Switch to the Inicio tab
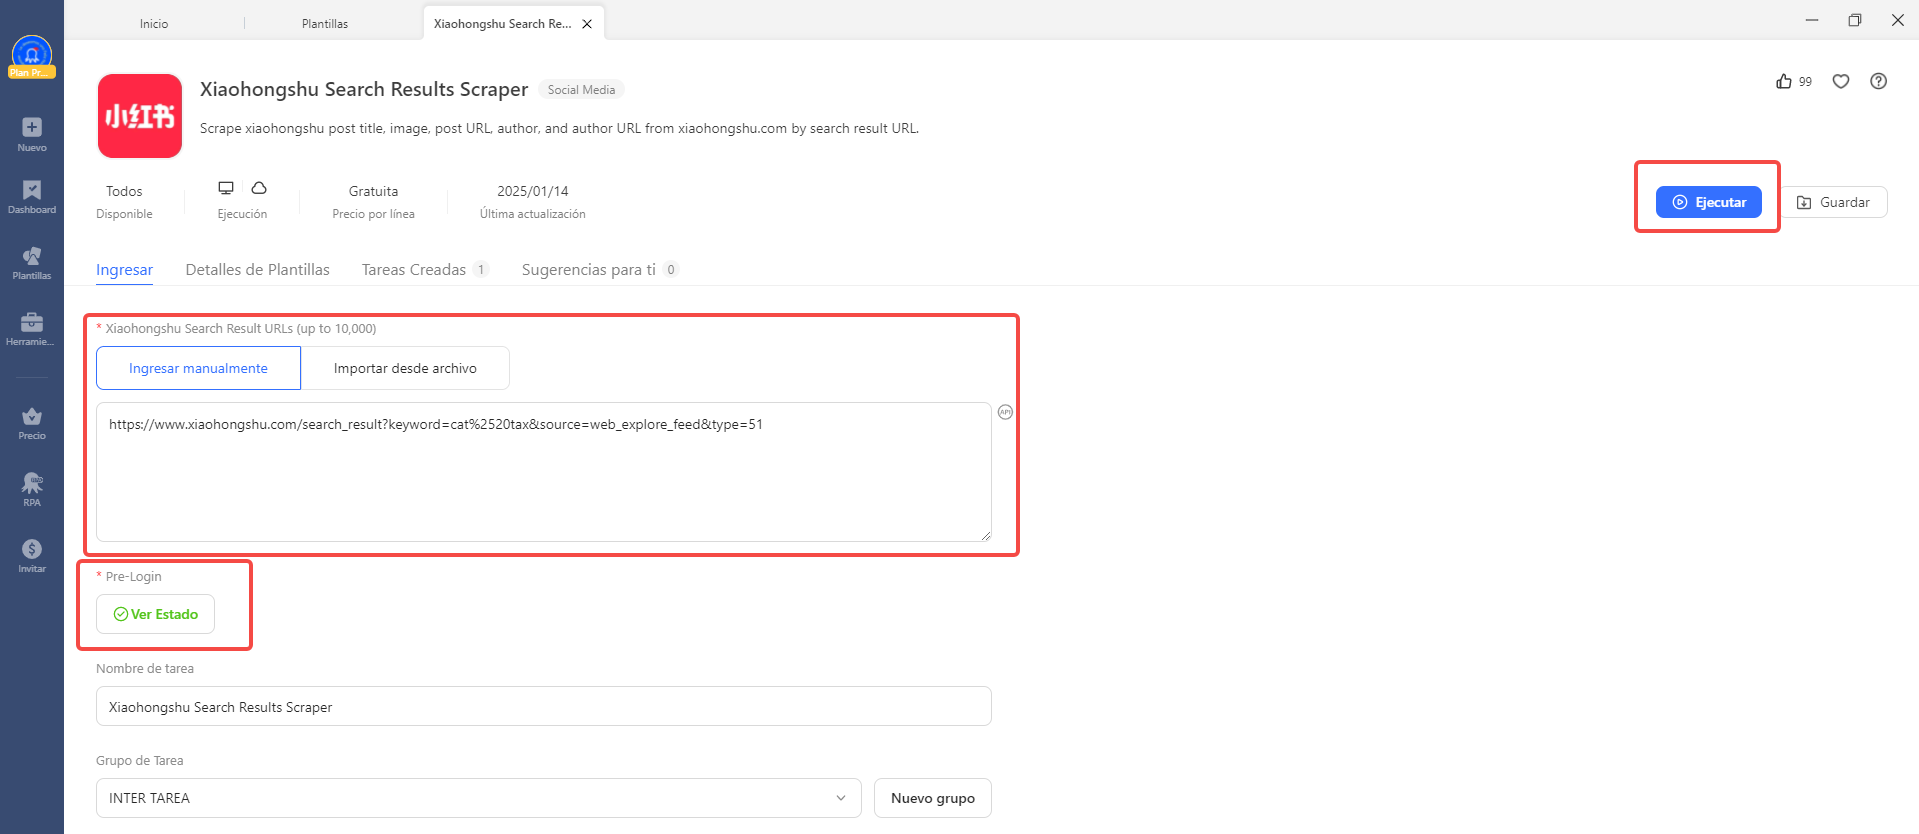Image resolution: width=1919 pixels, height=834 pixels. tap(154, 24)
